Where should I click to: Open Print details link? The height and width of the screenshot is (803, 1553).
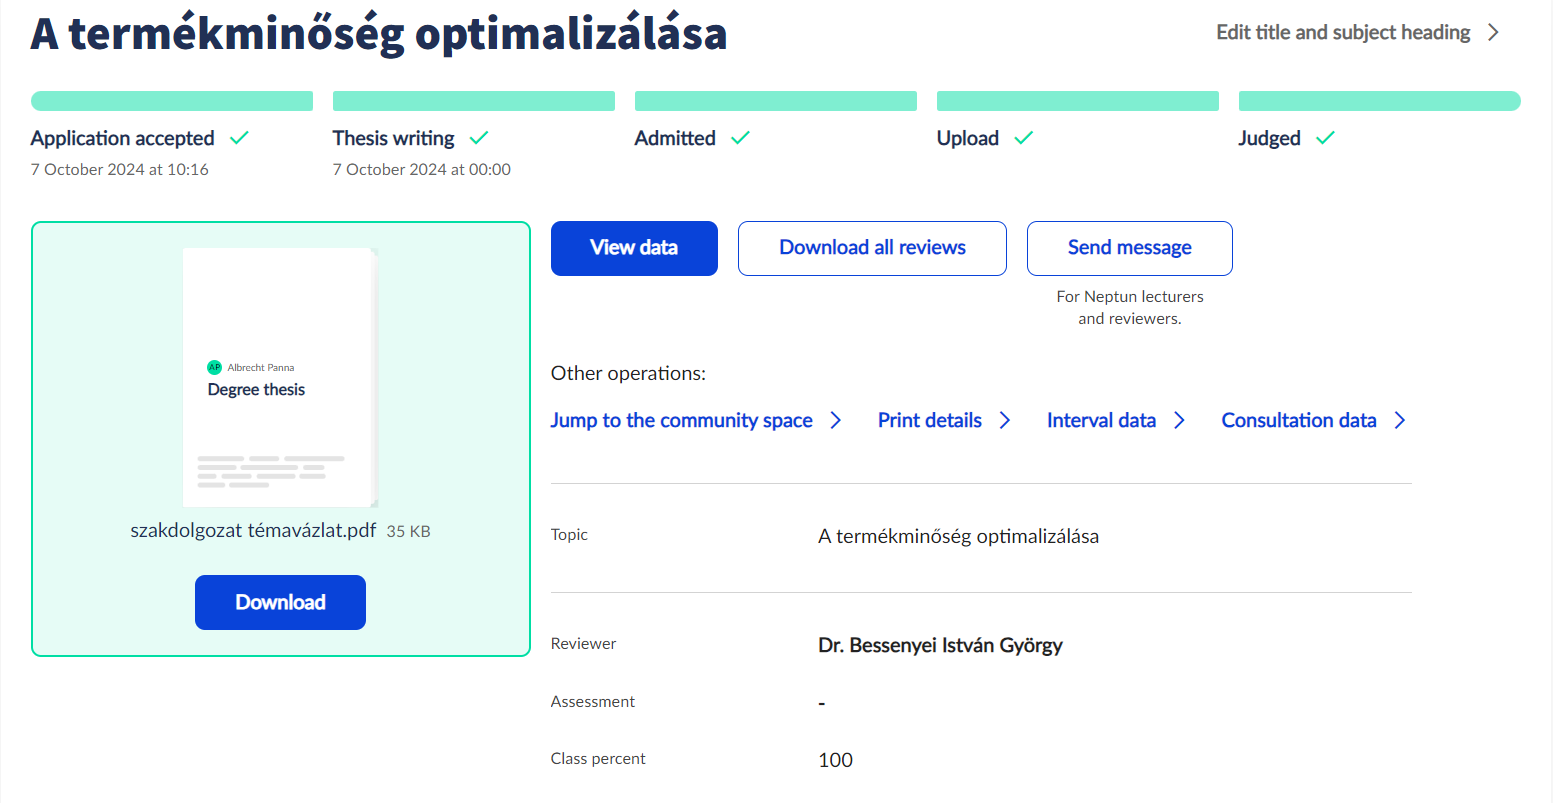pos(930,420)
